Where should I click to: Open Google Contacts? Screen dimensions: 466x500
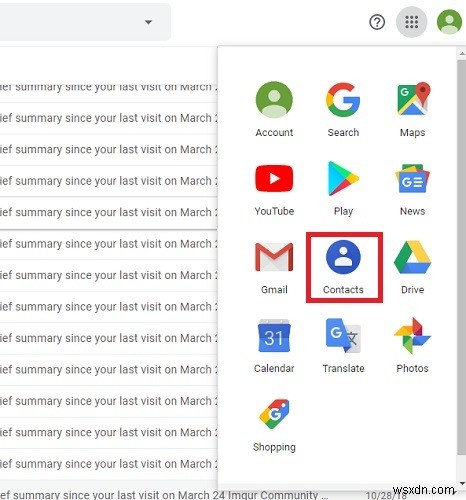point(344,267)
